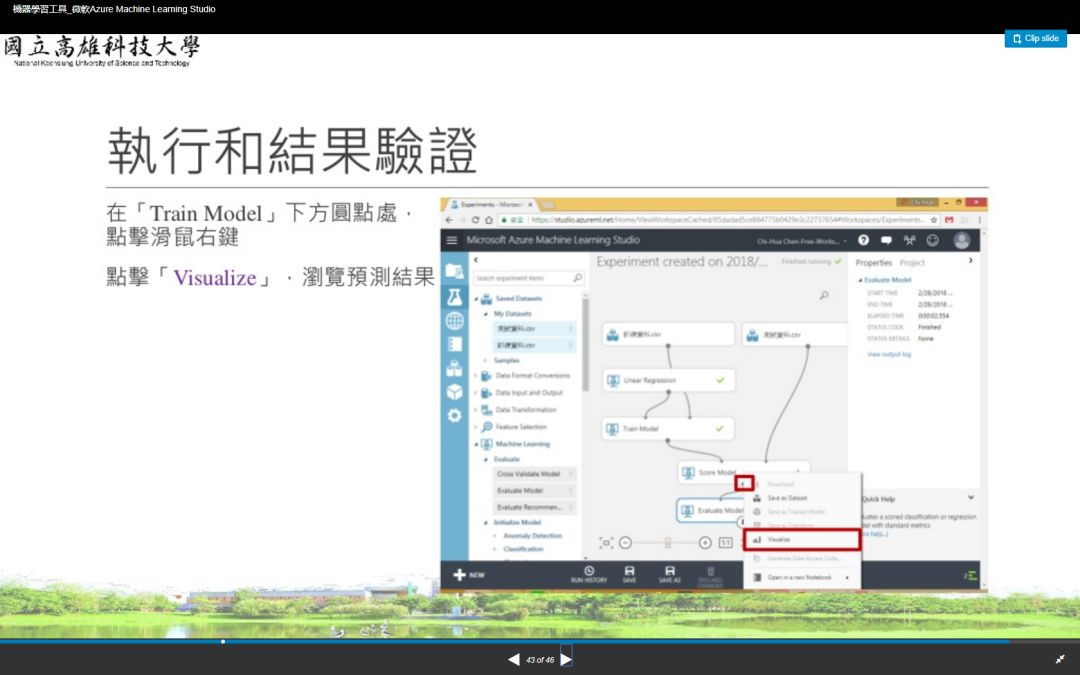
Task: Click the search experiment items field
Action: (528, 278)
